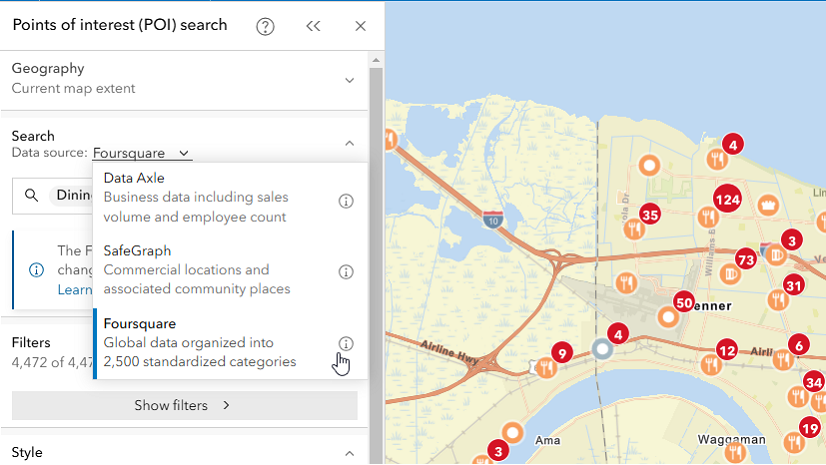Open info for Foursquare source
The height and width of the screenshot is (465, 826).
[x=346, y=343]
